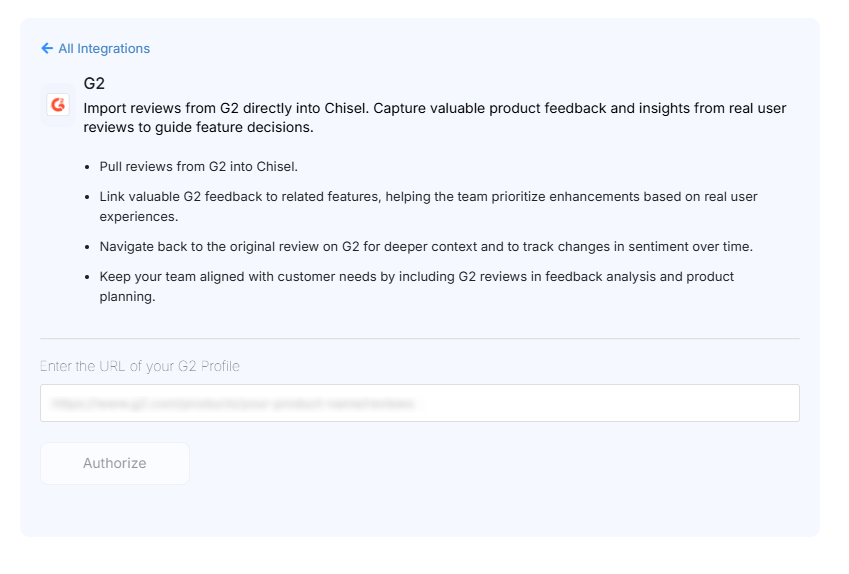849x574 pixels.
Task: Click the bullet dot before 'Link valuable G2 feedback'
Action: coord(87,197)
